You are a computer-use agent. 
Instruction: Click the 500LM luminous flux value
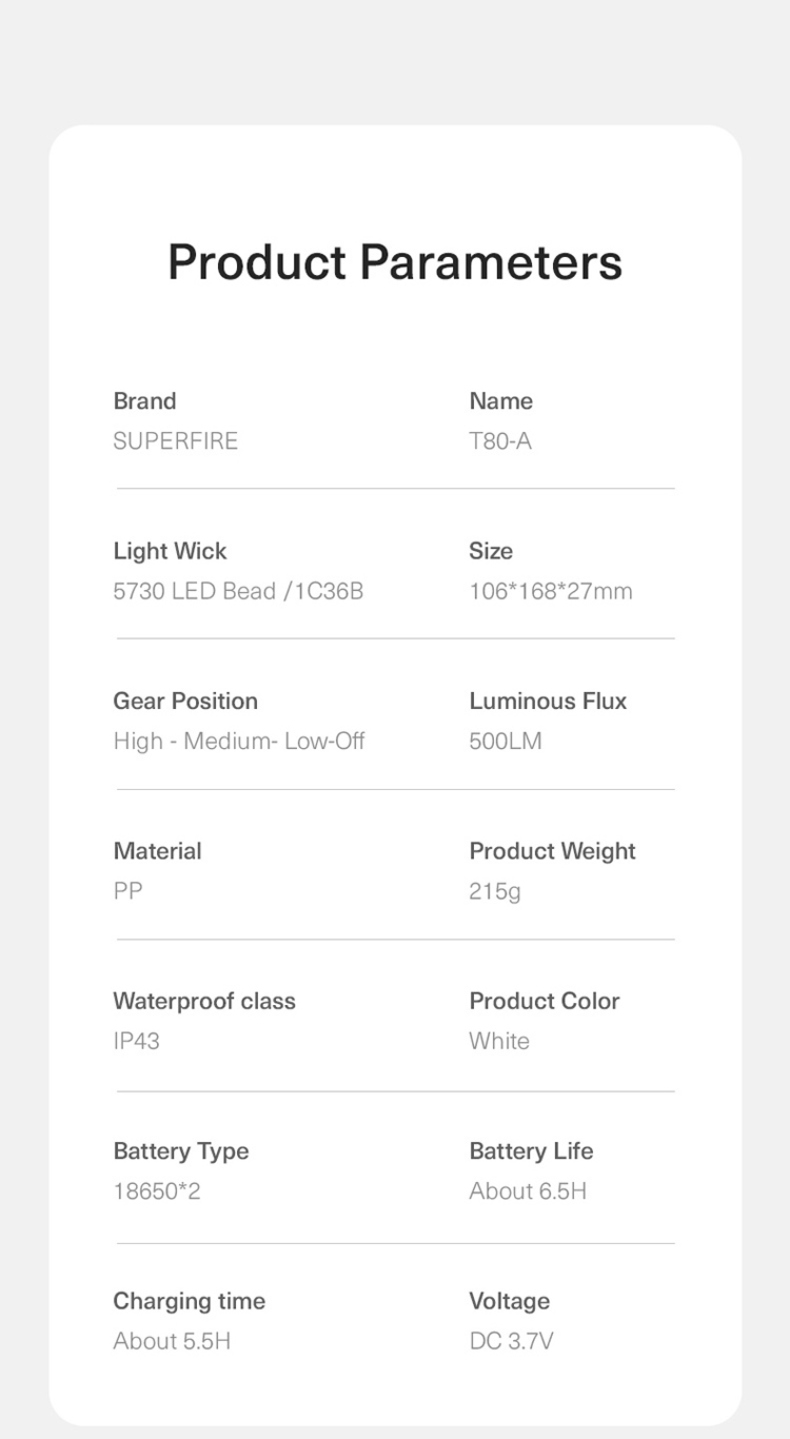(x=505, y=741)
